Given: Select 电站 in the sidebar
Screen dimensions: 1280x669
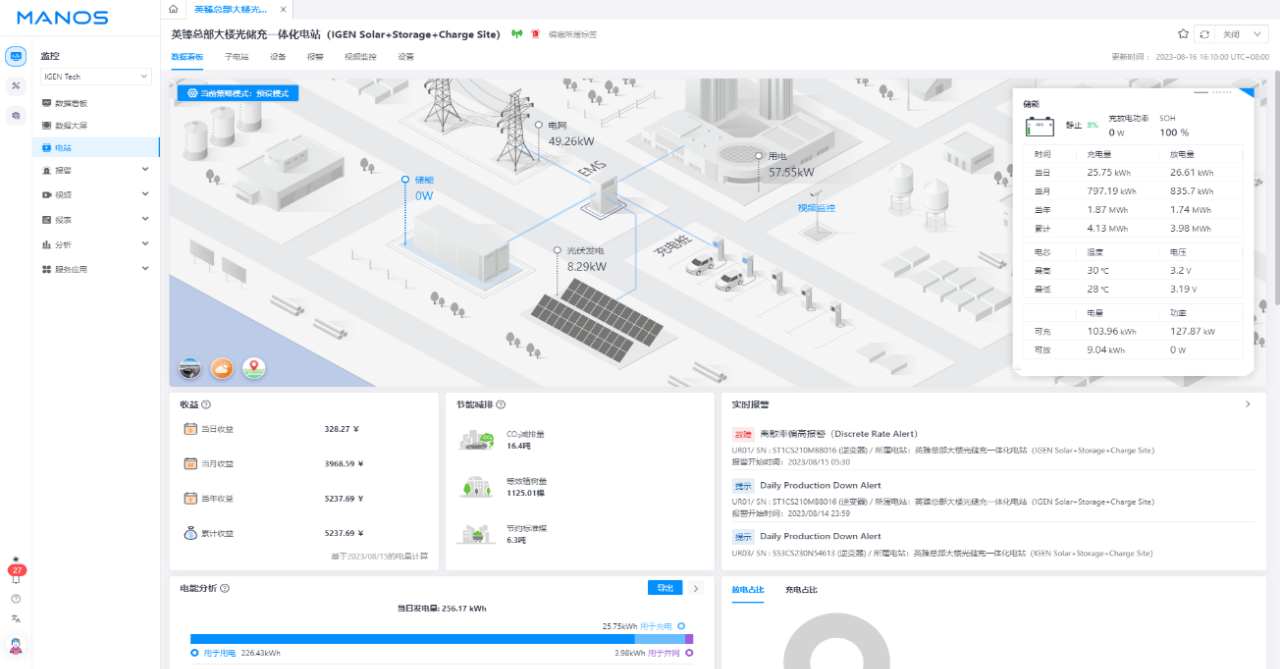Looking at the screenshot, I should pyautogui.click(x=96, y=147).
